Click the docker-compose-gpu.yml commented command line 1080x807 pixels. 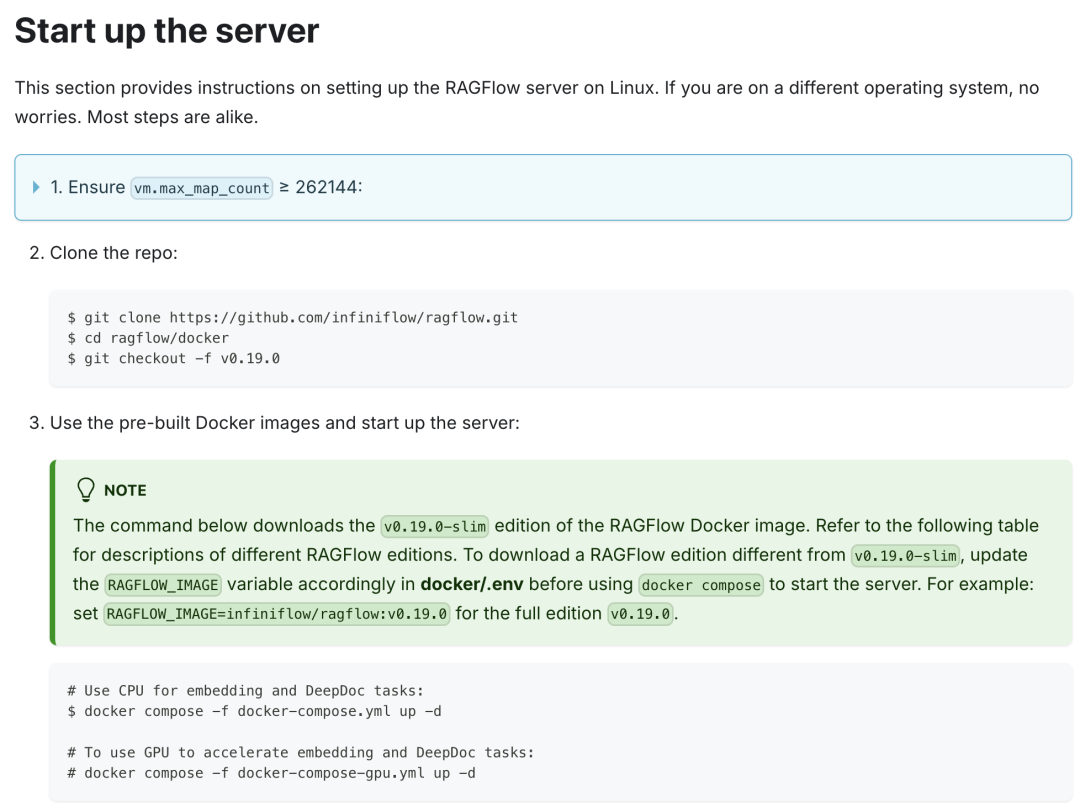click(x=271, y=773)
